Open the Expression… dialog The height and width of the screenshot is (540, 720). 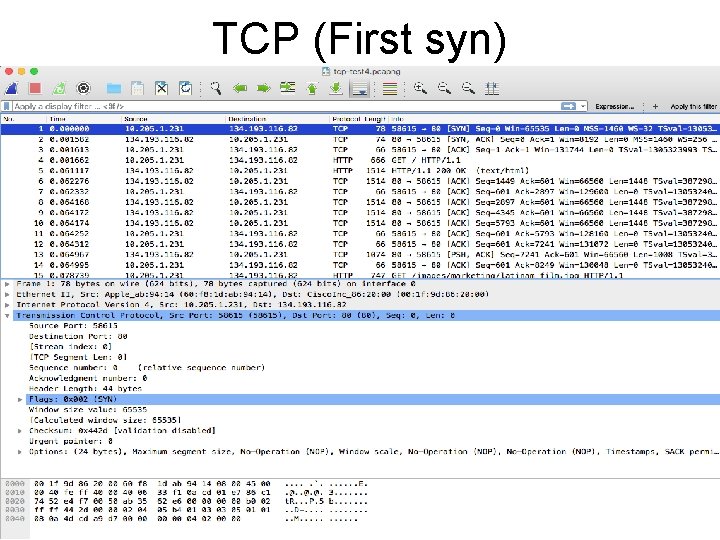pyautogui.click(x=614, y=107)
